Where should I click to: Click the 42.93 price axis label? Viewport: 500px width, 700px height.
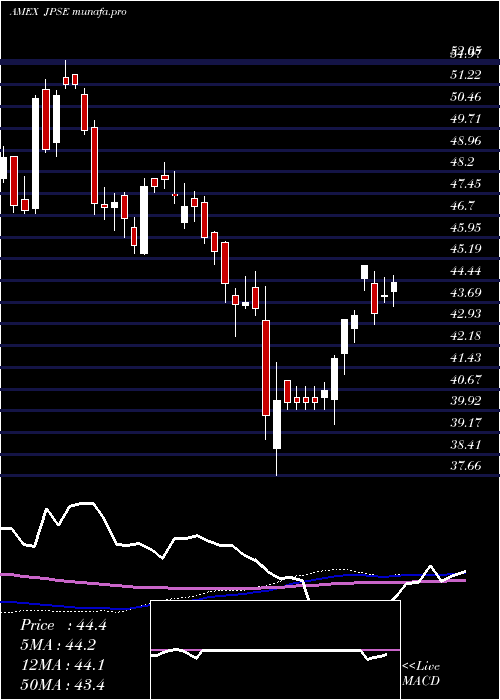pos(465,314)
